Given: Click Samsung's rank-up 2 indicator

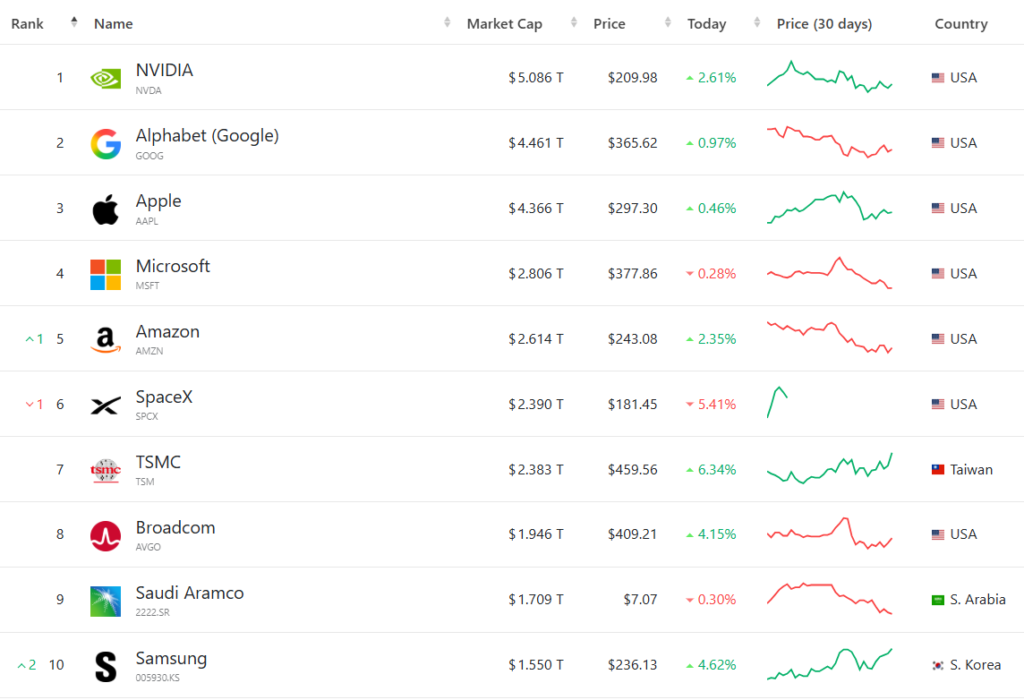Looking at the screenshot, I should point(27,665).
